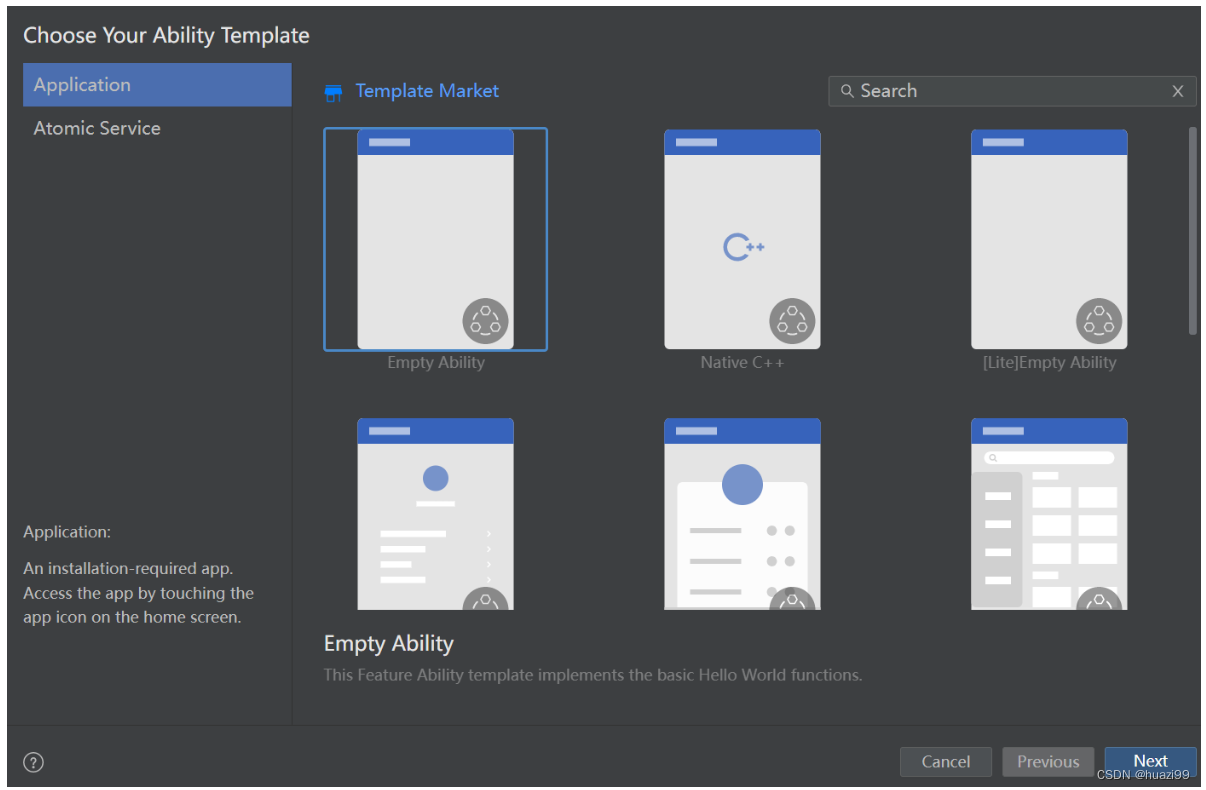Screen dimensions: 1206x790
Task: Select the Empty Ability template thumbnail
Action: [x=435, y=239]
